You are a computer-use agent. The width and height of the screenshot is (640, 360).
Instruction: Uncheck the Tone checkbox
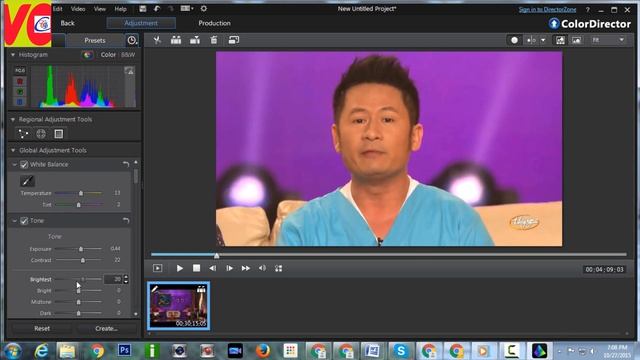tap(24, 221)
